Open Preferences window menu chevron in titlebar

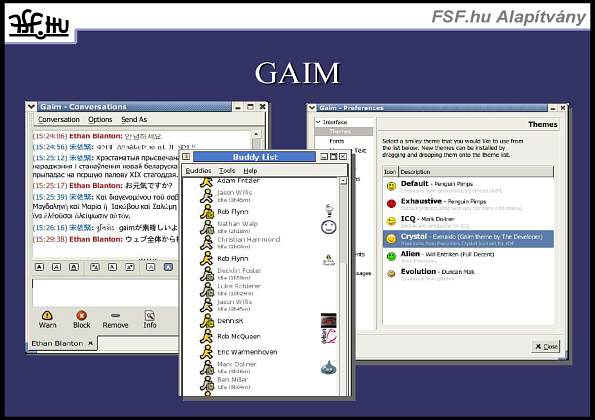(312, 108)
